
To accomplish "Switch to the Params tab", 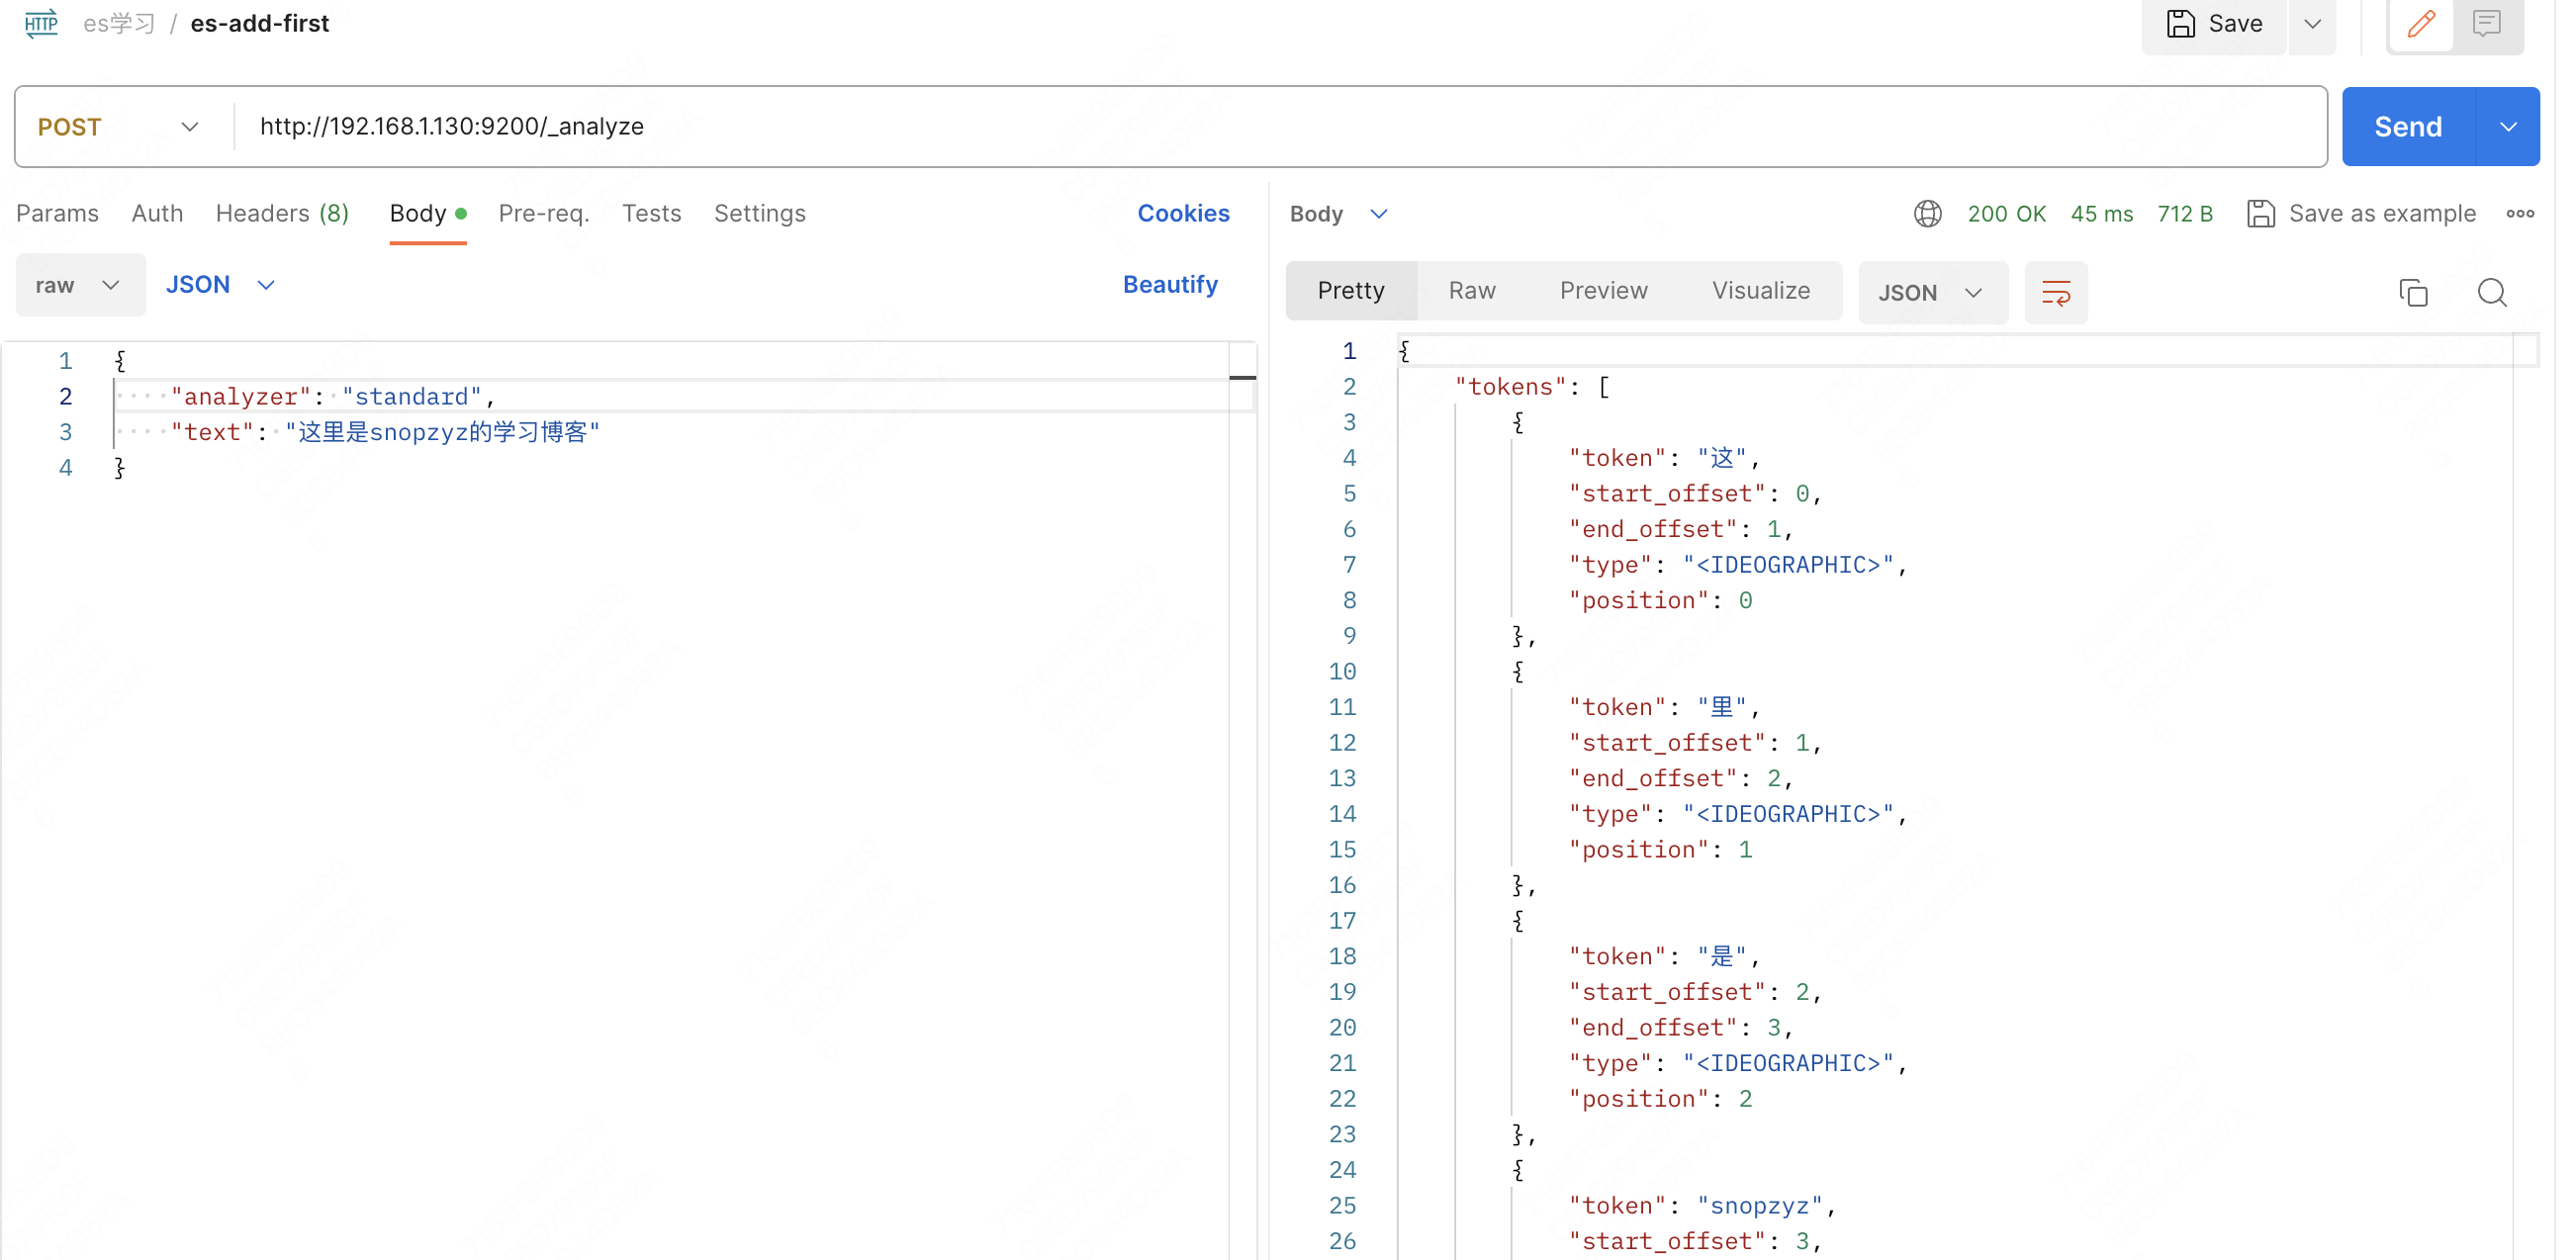I will (x=57, y=213).
